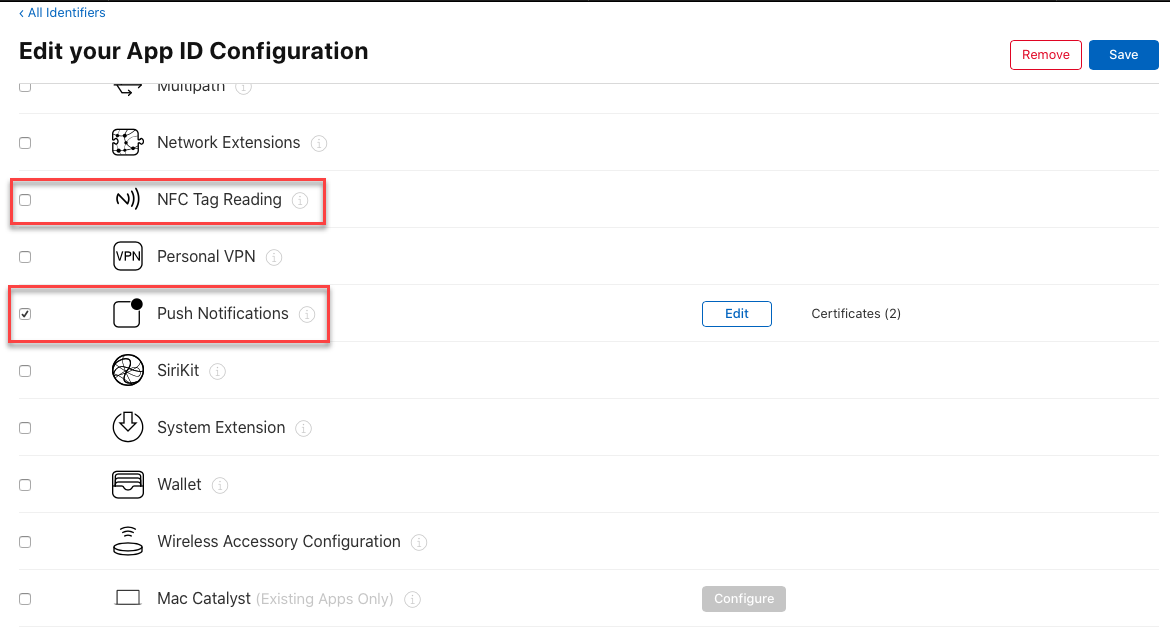Screen dimensions: 1170x641
Task: Enable the SiriKit capability checkbox
Action: click(25, 371)
